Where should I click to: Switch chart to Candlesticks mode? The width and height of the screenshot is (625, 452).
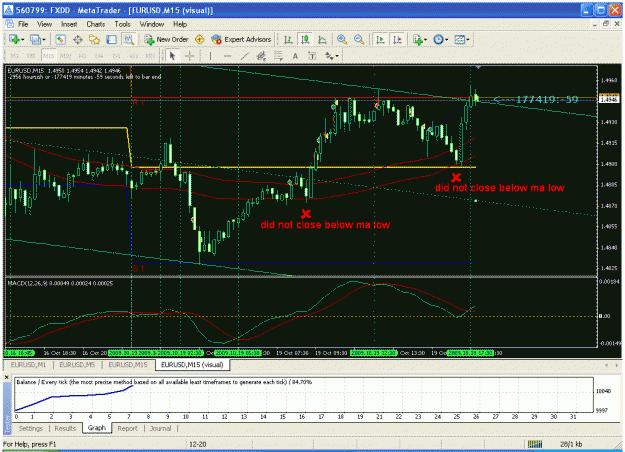pyautogui.click(x=305, y=39)
